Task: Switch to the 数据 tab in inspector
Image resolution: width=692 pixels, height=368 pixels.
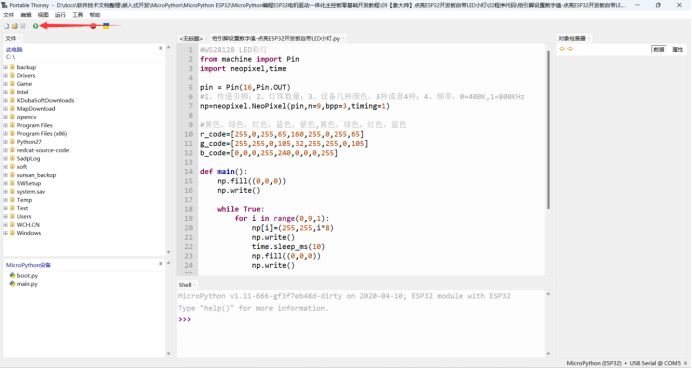Action: (659, 49)
